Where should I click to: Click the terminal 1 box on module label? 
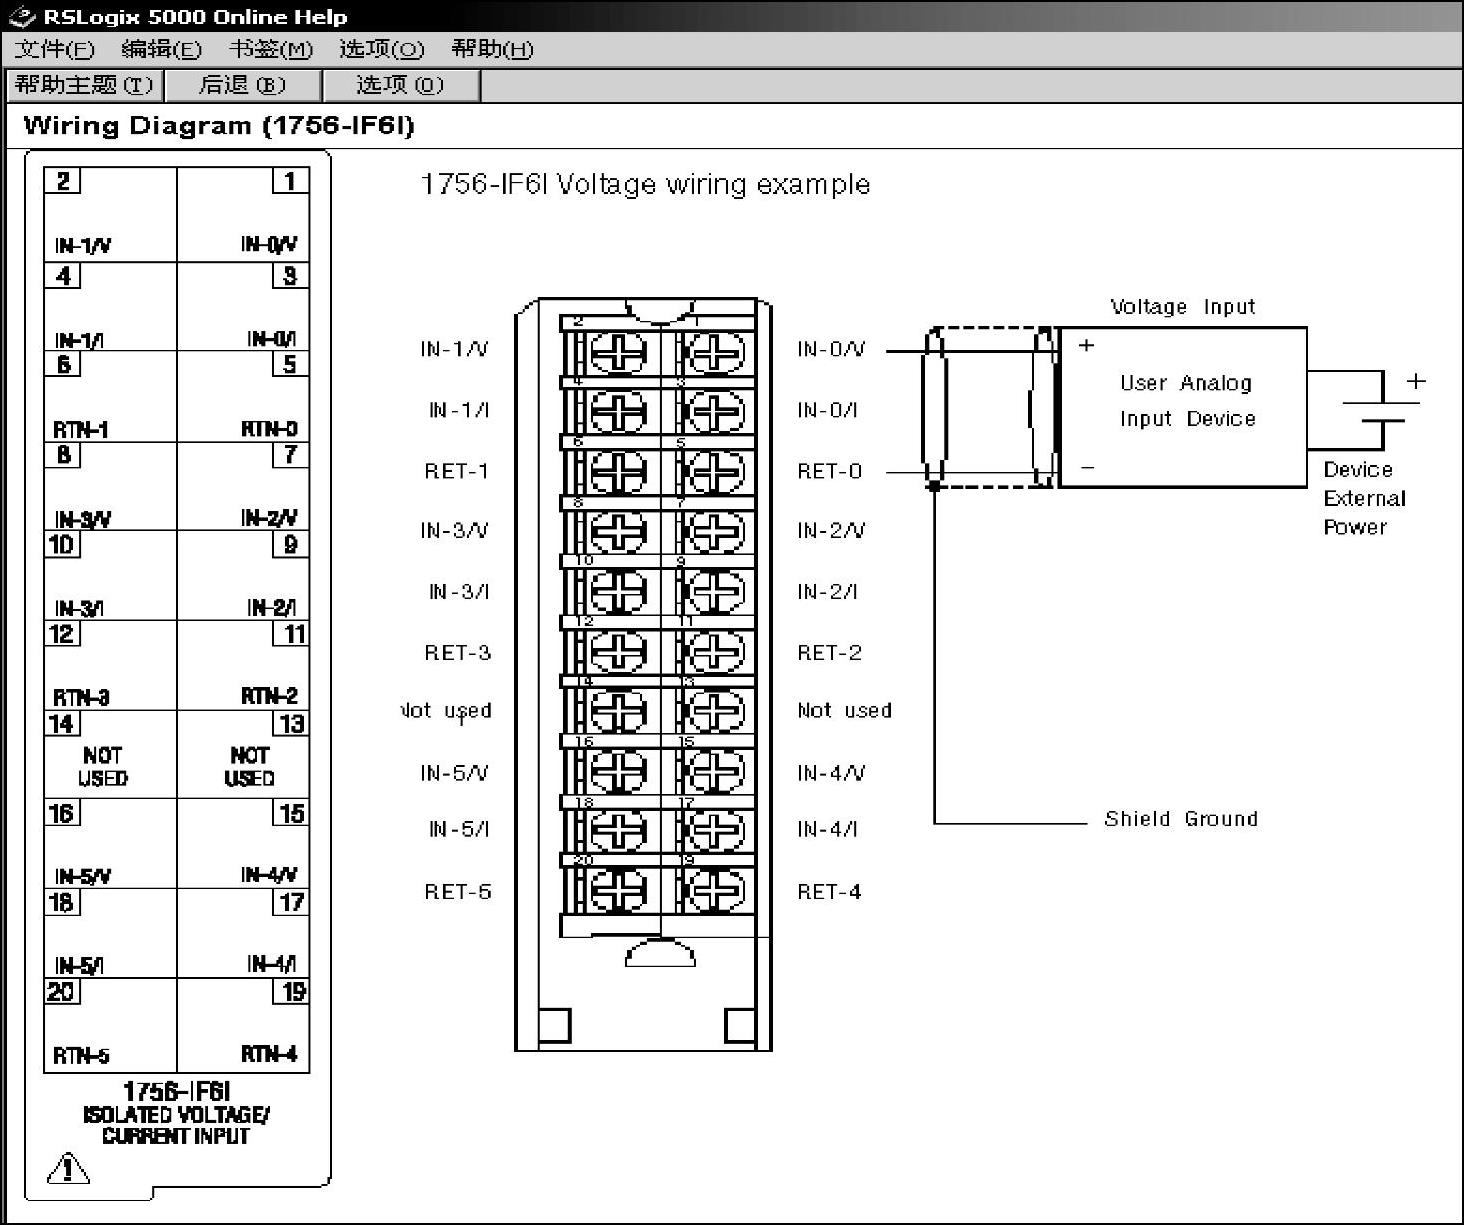[x=290, y=181]
